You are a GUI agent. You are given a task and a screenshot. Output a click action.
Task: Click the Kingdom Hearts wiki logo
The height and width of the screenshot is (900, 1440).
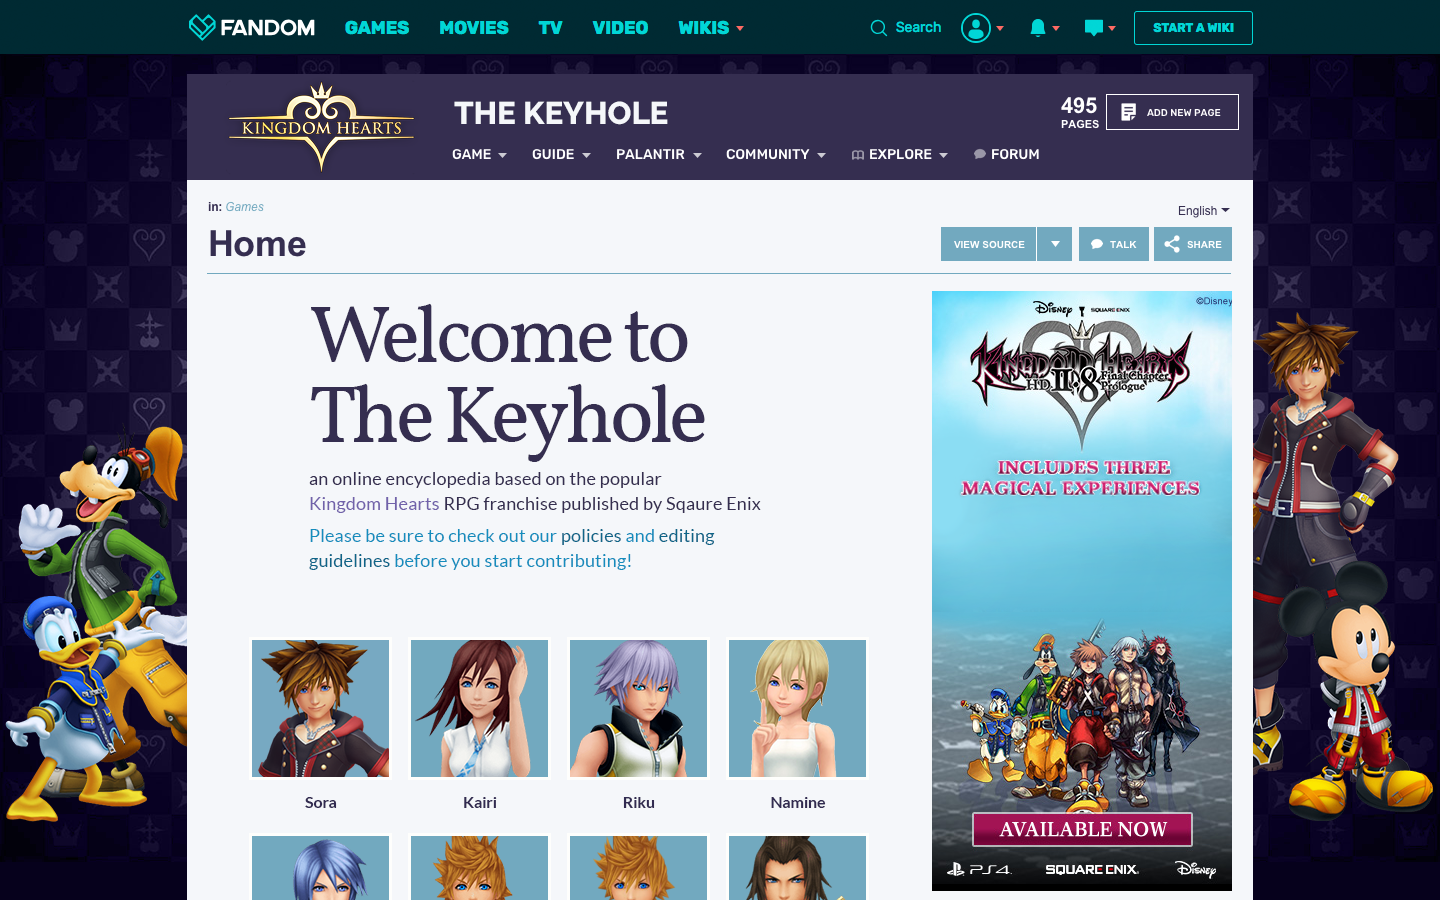pos(321,127)
